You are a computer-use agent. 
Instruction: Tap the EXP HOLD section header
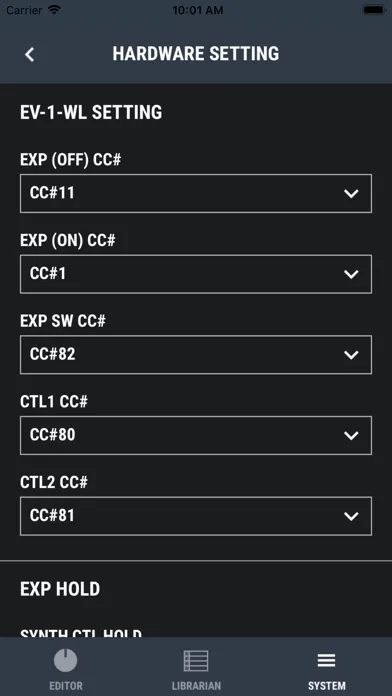[60, 589]
